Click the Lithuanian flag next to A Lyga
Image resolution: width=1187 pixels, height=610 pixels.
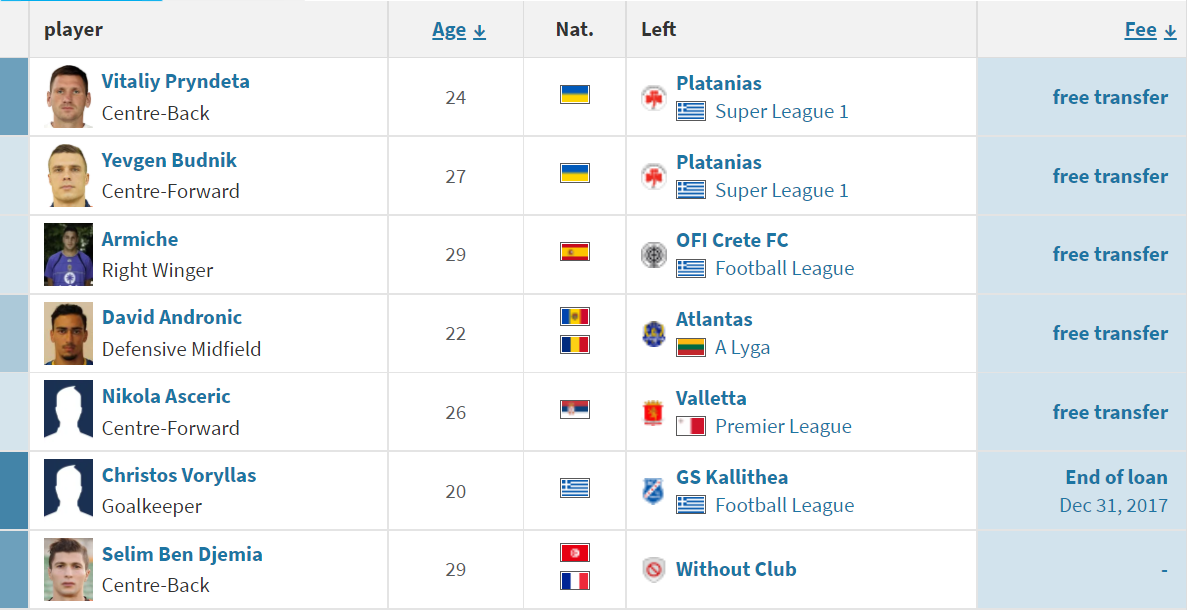point(691,347)
